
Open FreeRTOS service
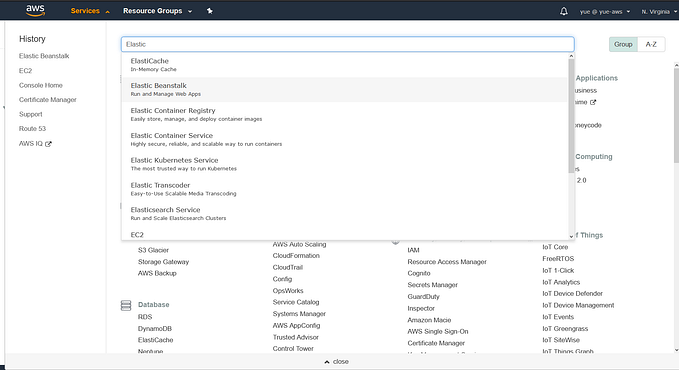[x=558, y=259]
